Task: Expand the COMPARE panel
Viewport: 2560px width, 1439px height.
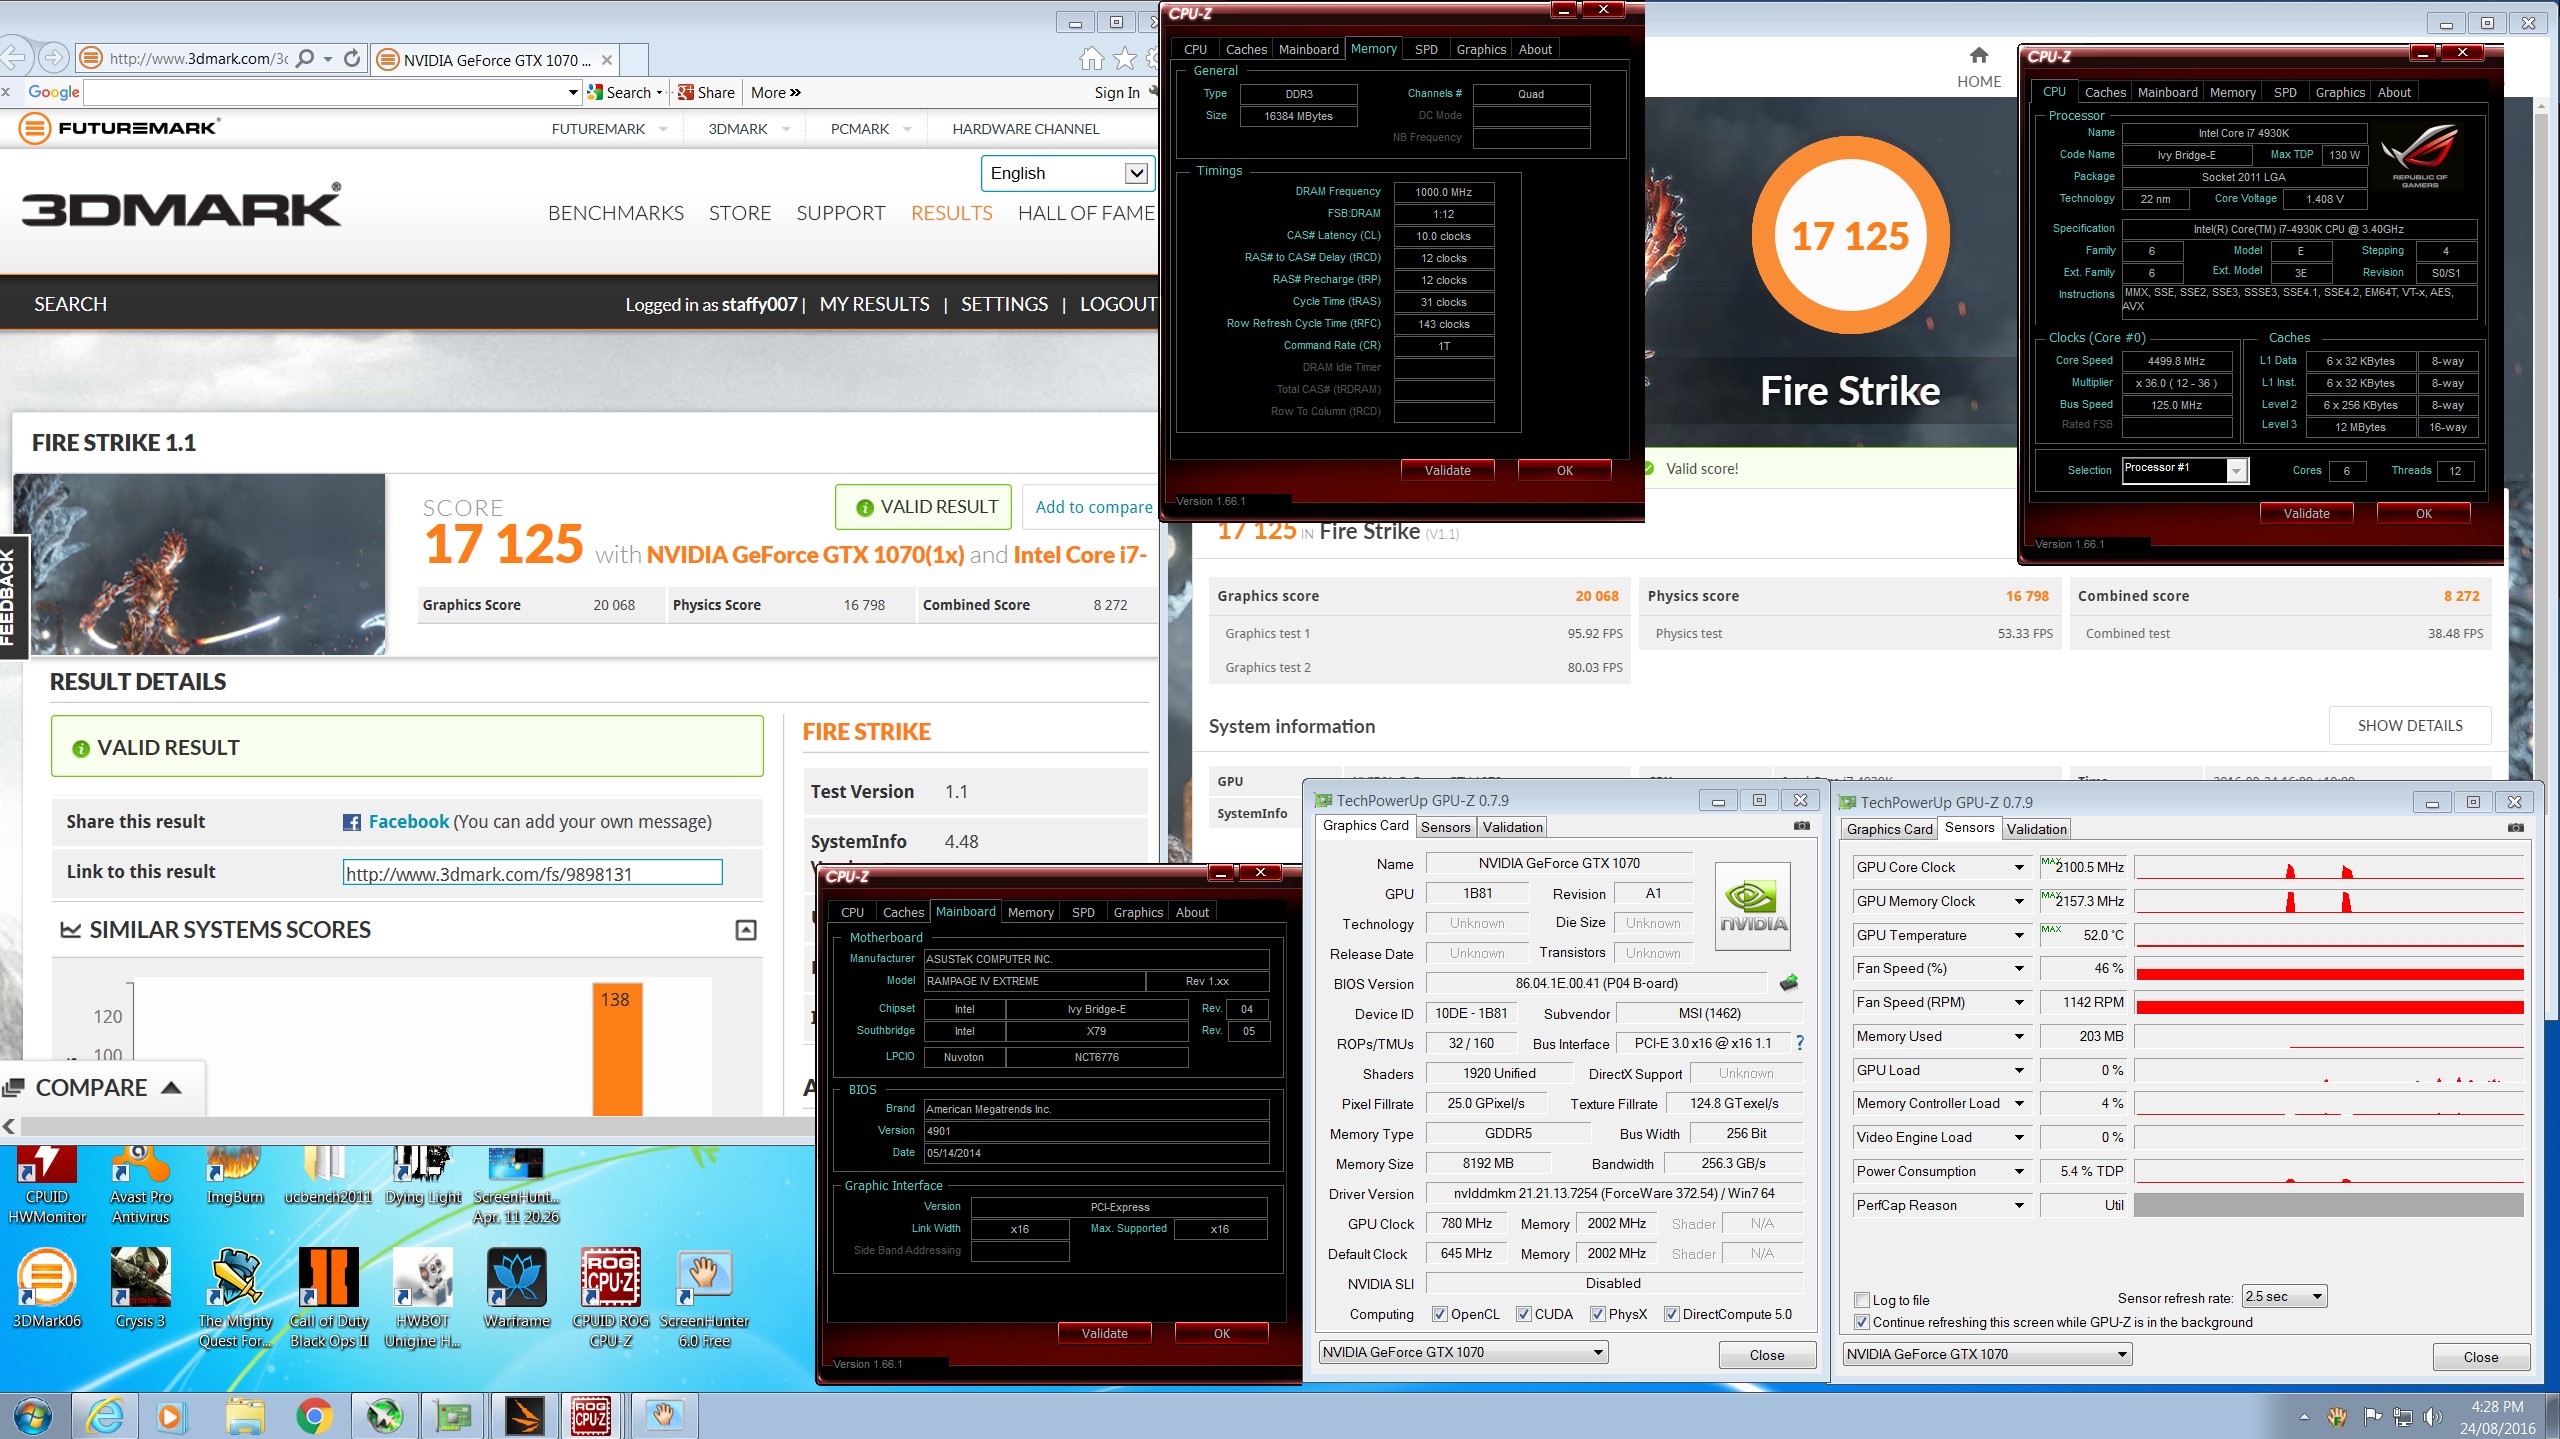Action: click(103, 1088)
